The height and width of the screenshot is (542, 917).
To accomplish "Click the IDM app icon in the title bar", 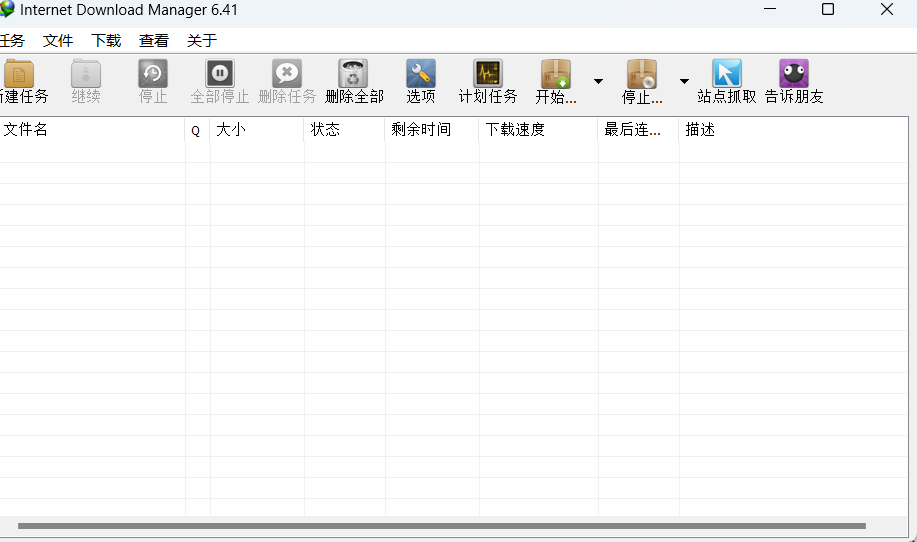I will [x=7, y=9].
